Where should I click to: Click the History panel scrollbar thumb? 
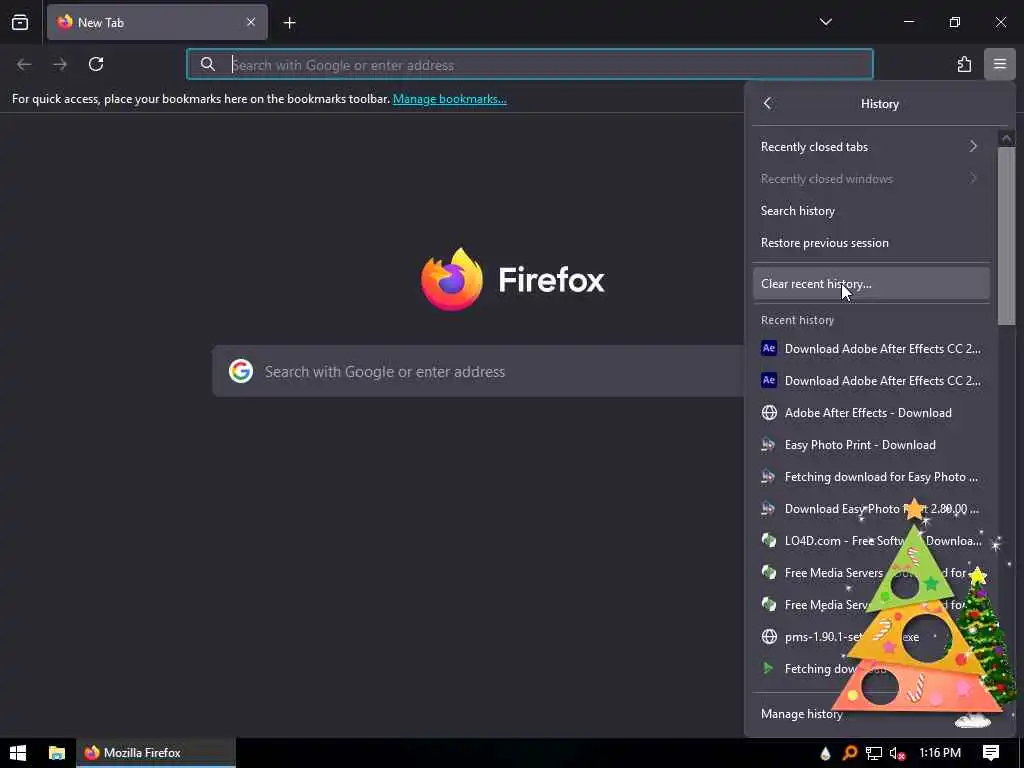click(x=1006, y=235)
